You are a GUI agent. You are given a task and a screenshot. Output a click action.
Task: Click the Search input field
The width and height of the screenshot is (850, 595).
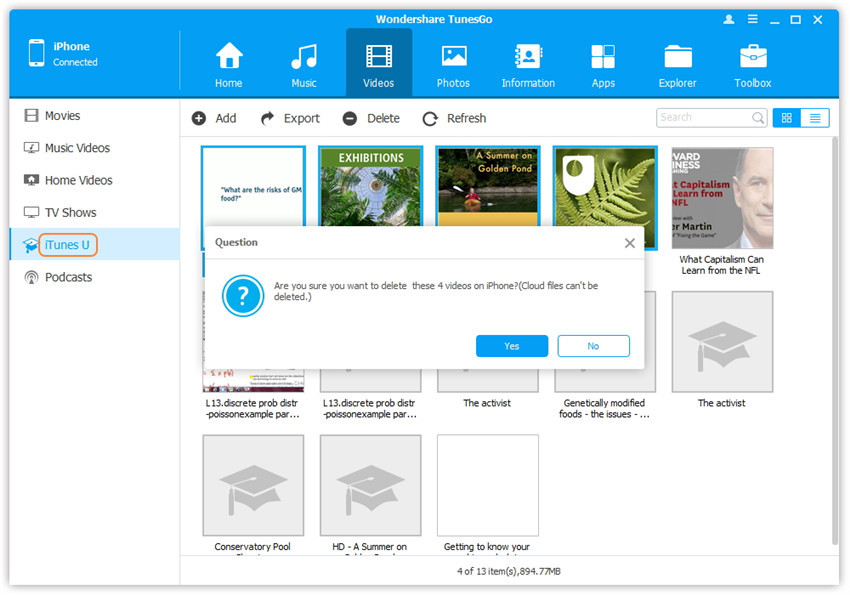click(703, 118)
